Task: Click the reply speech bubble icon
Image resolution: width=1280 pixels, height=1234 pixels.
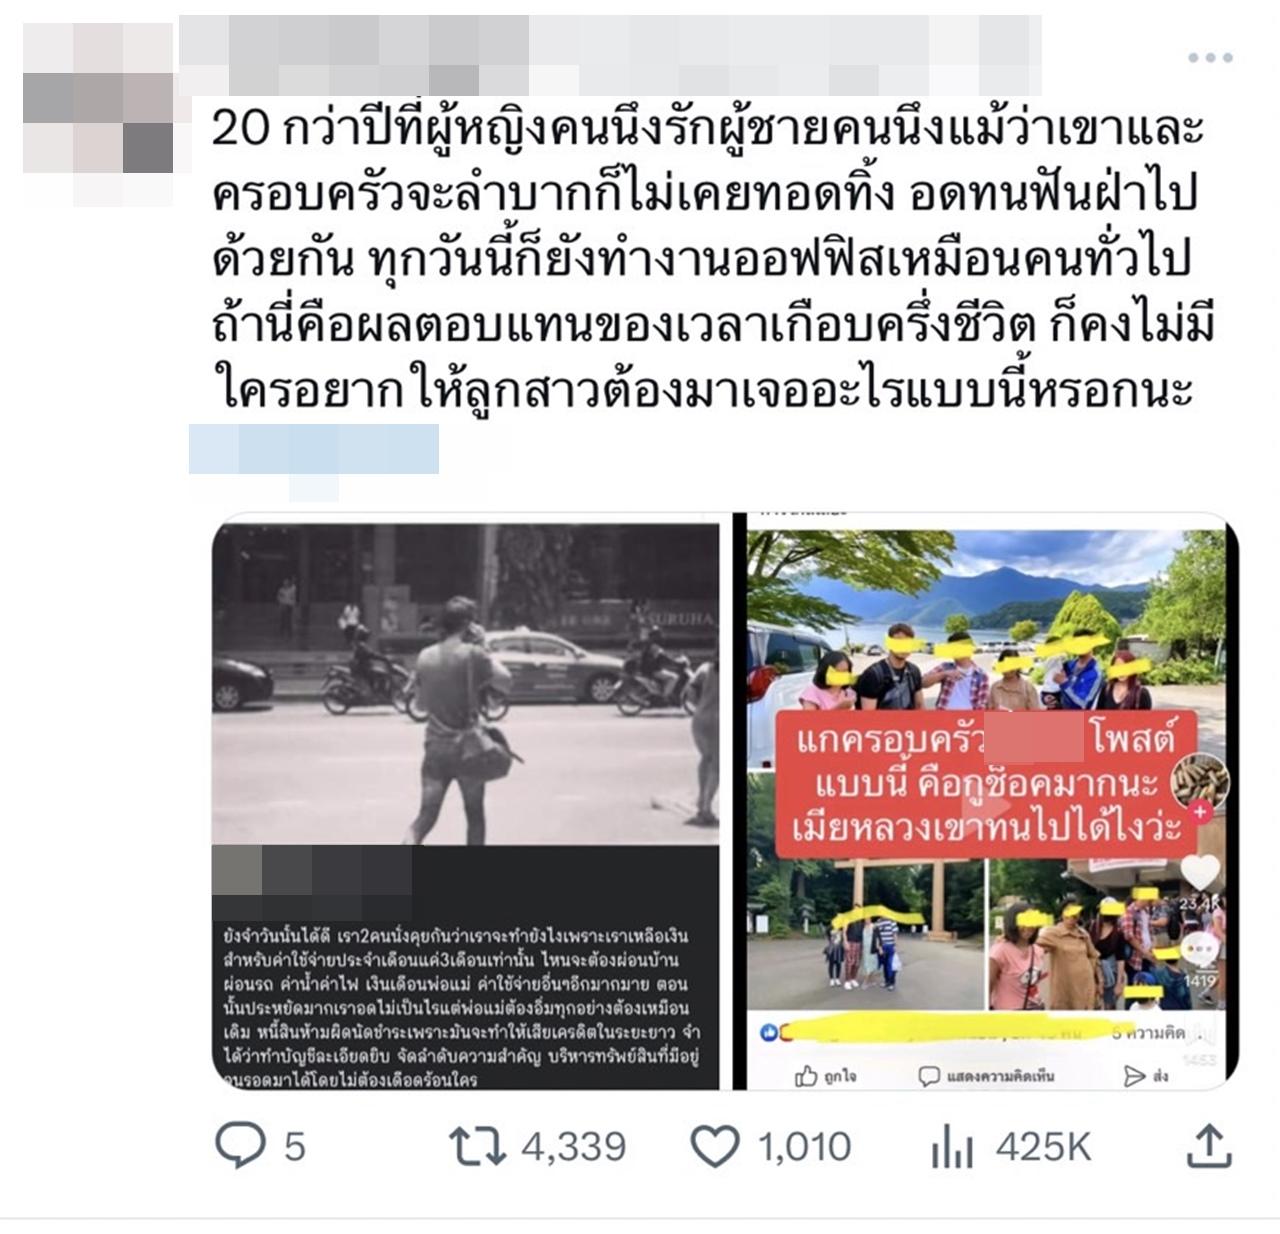Action: 241,1146
